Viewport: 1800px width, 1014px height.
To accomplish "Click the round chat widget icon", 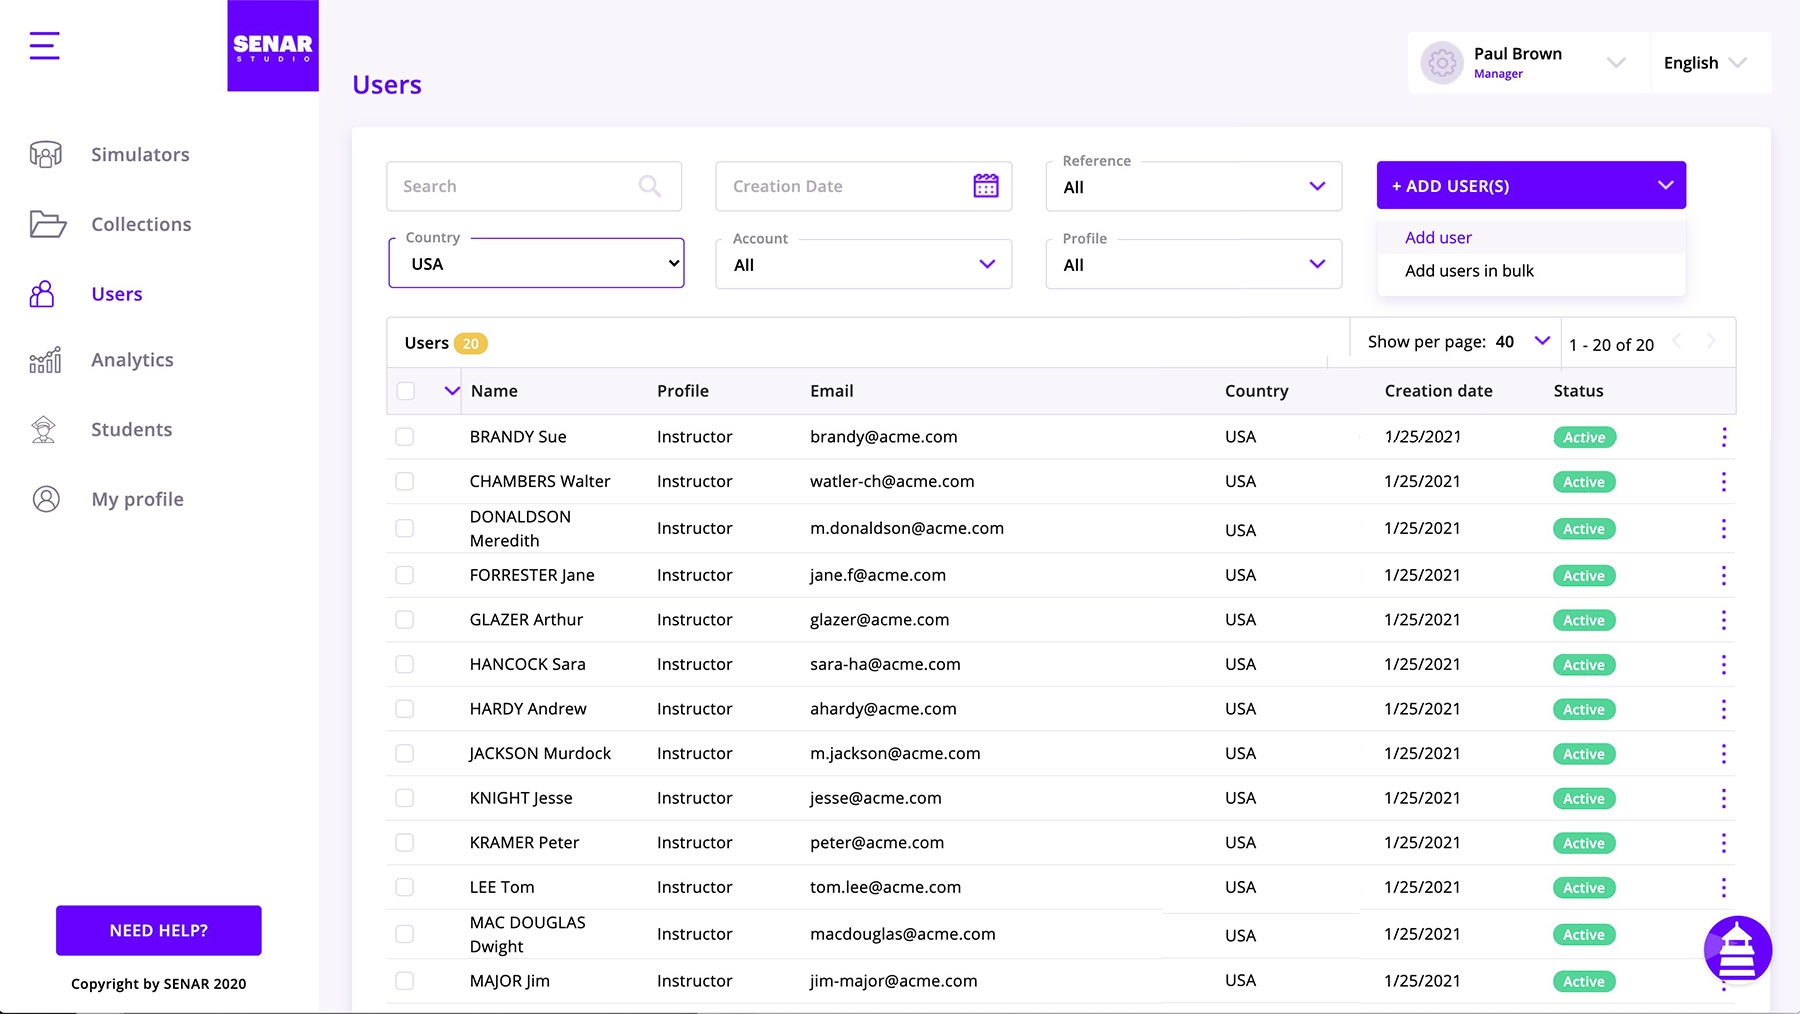I will pyautogui.click(x=1737, y=949).
